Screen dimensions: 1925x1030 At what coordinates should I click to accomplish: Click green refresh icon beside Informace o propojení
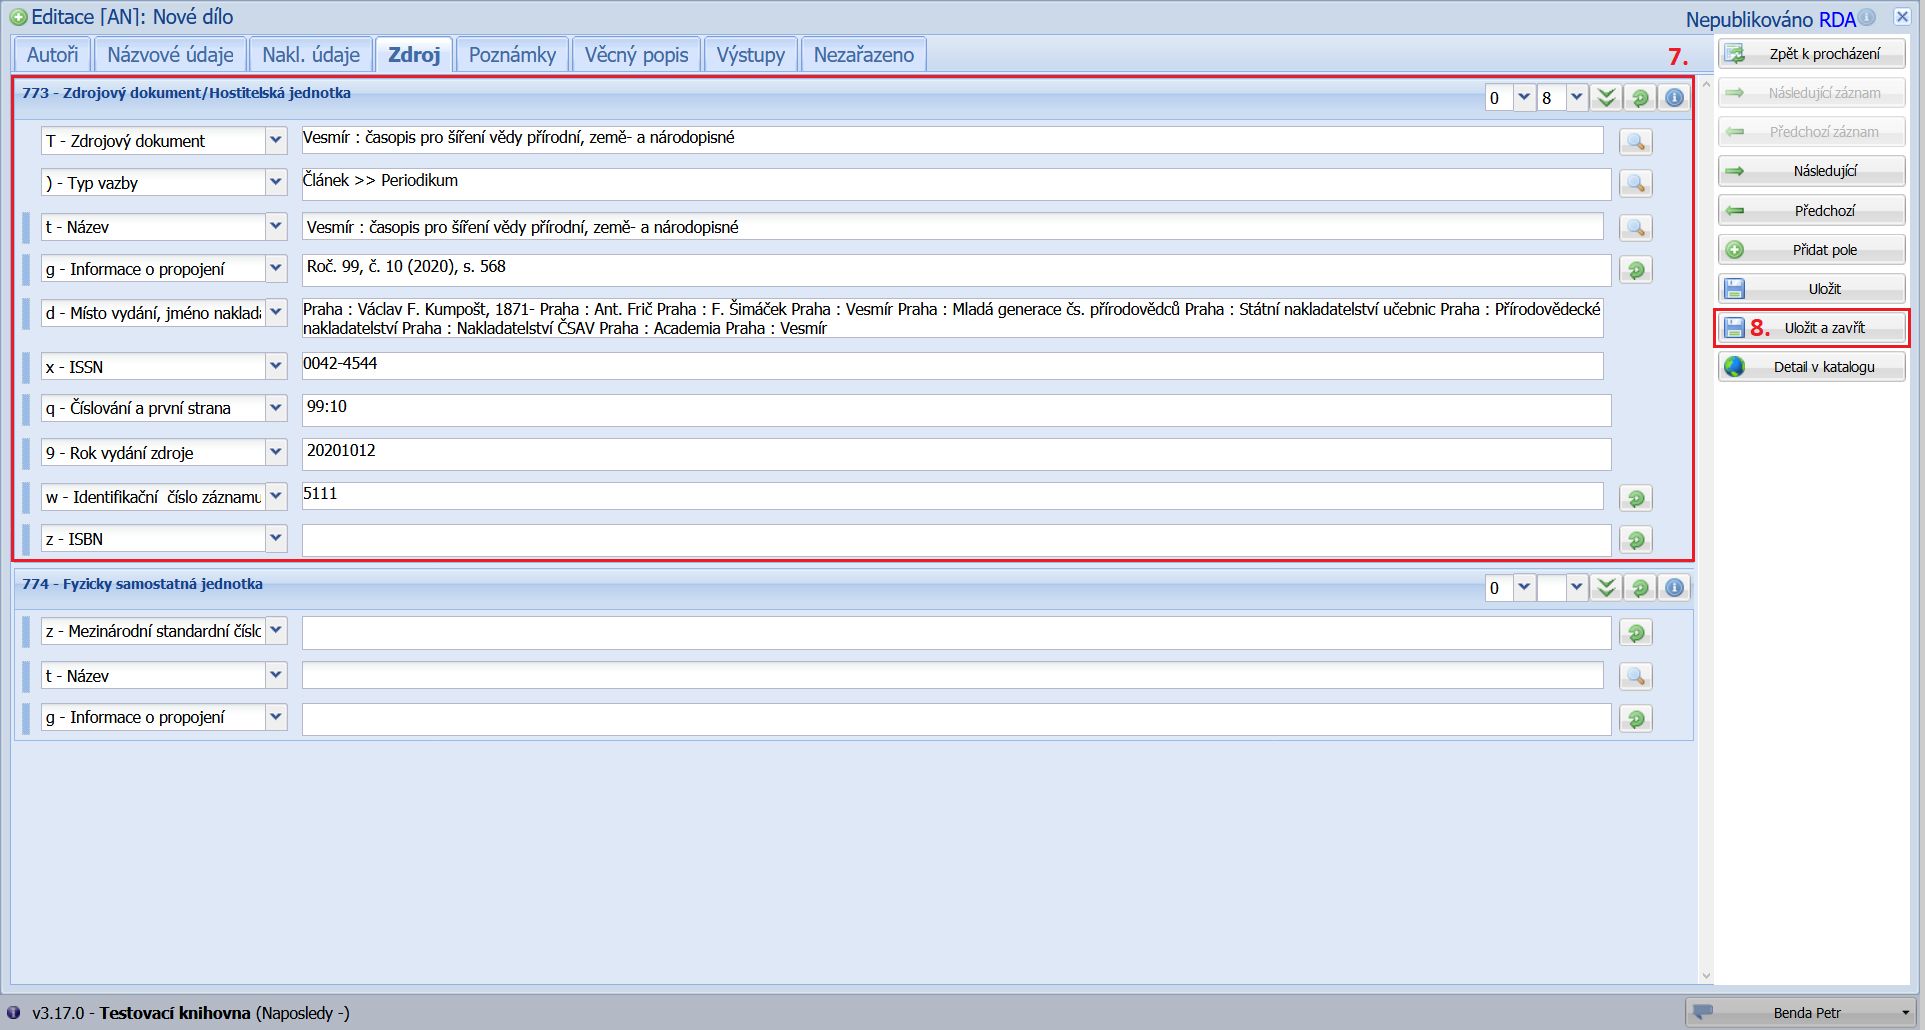[x=1635, y=270]
